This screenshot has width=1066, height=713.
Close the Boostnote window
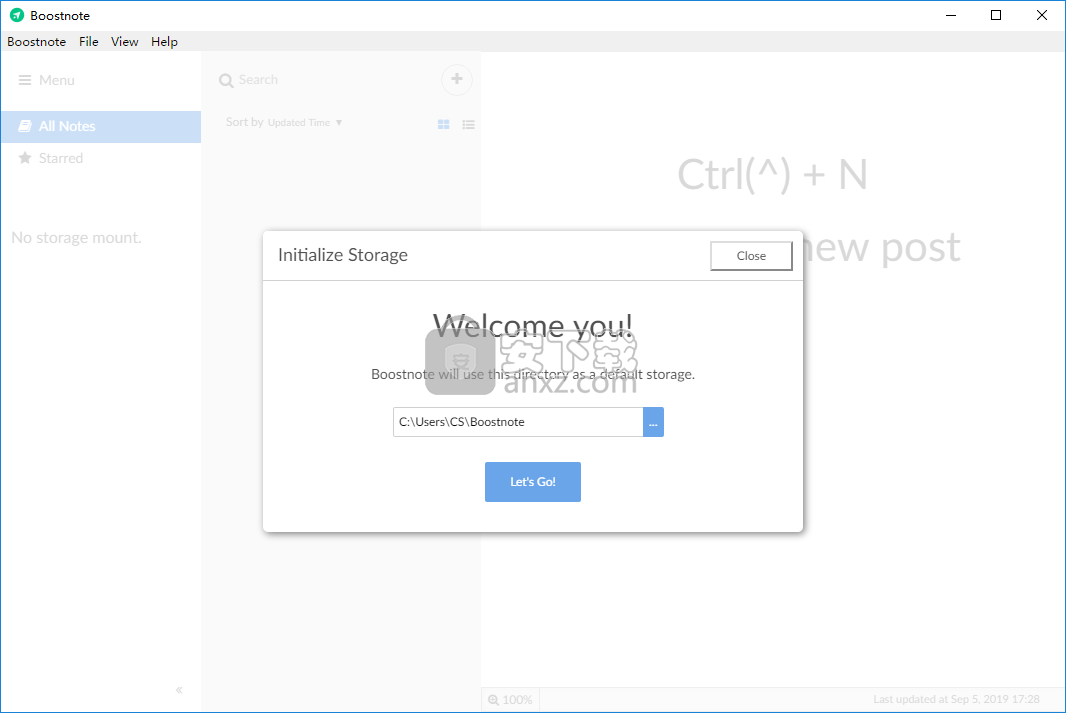[1042, 15]
